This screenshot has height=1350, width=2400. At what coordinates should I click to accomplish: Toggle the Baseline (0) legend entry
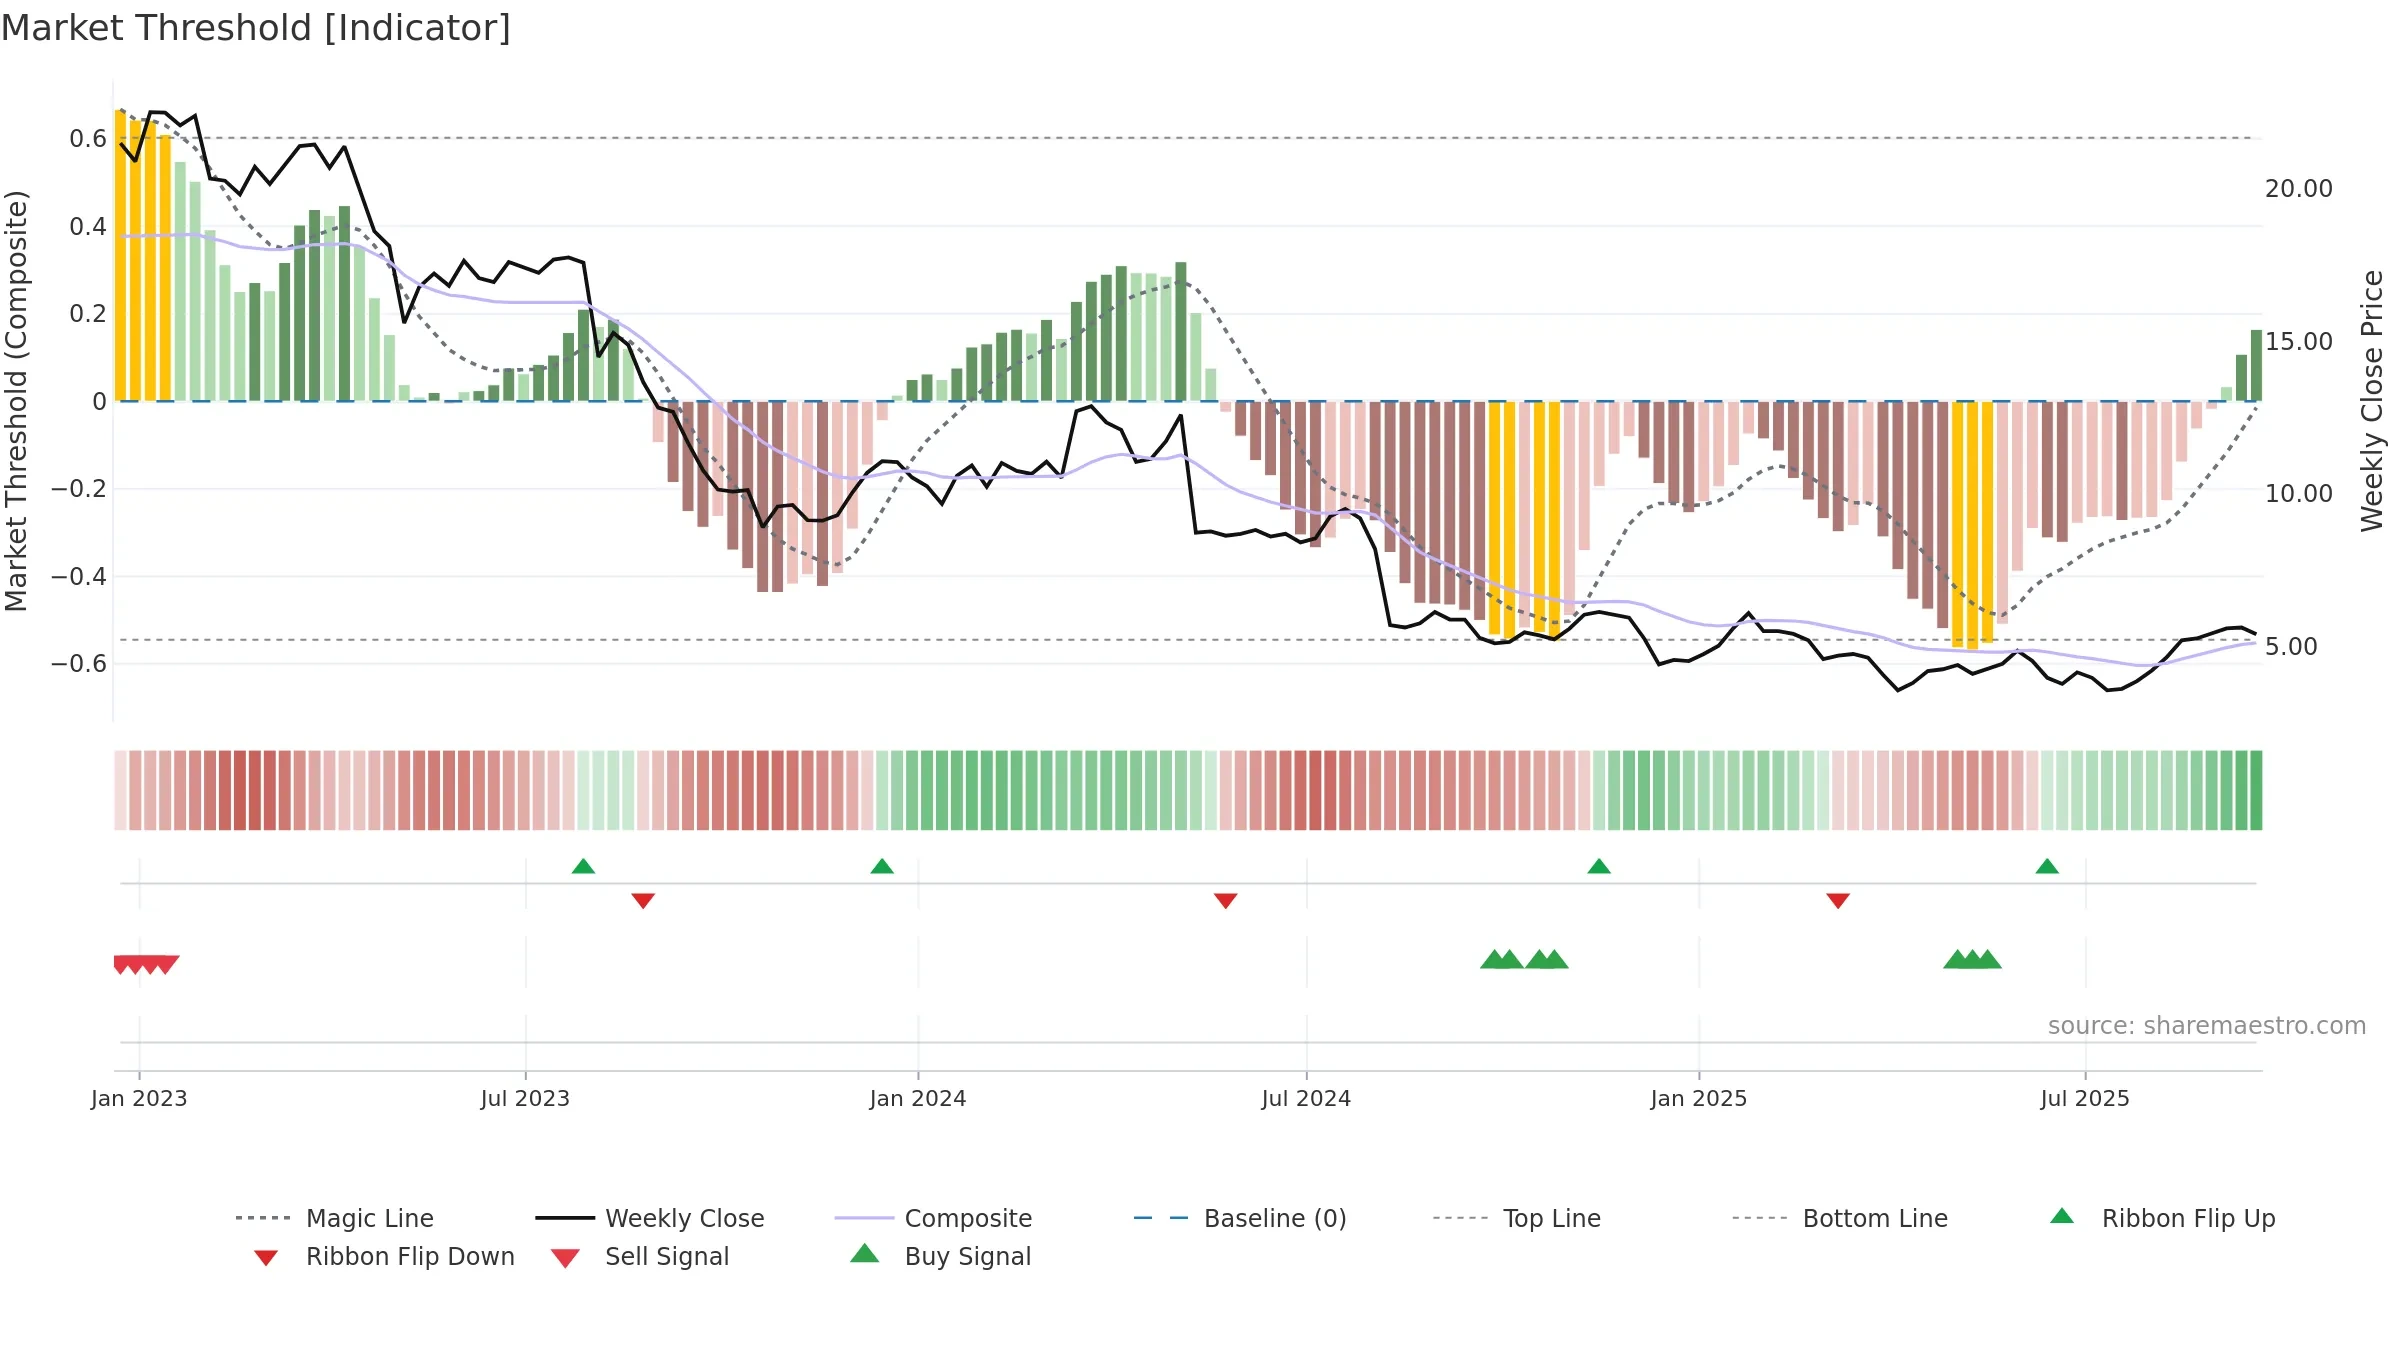pyautogui.click(x=1240, y=1218)
